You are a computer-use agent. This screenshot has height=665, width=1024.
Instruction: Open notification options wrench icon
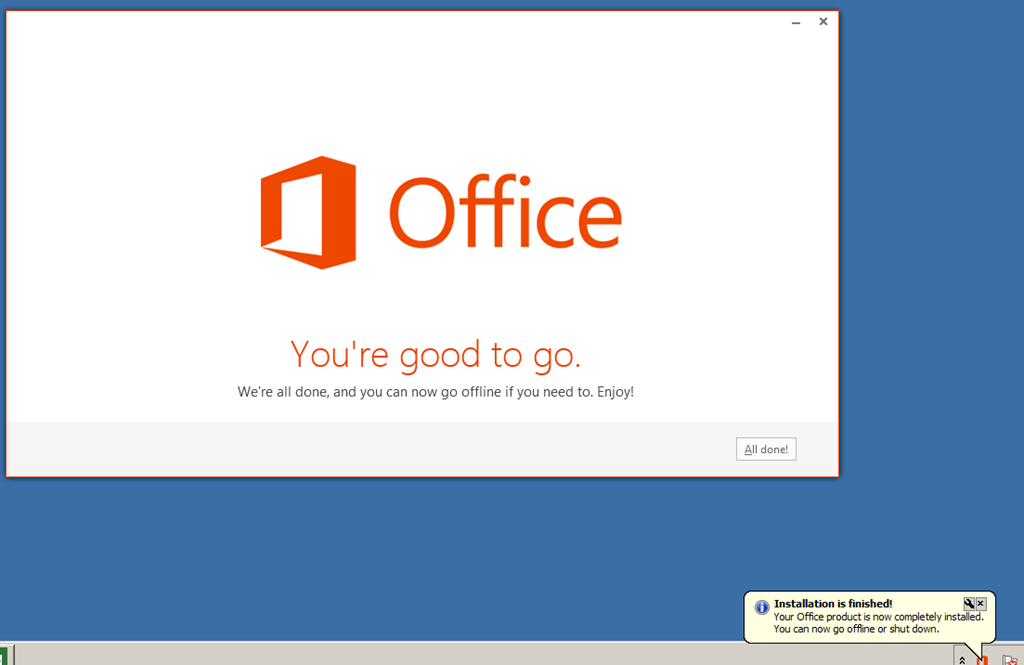click(968, 604)
